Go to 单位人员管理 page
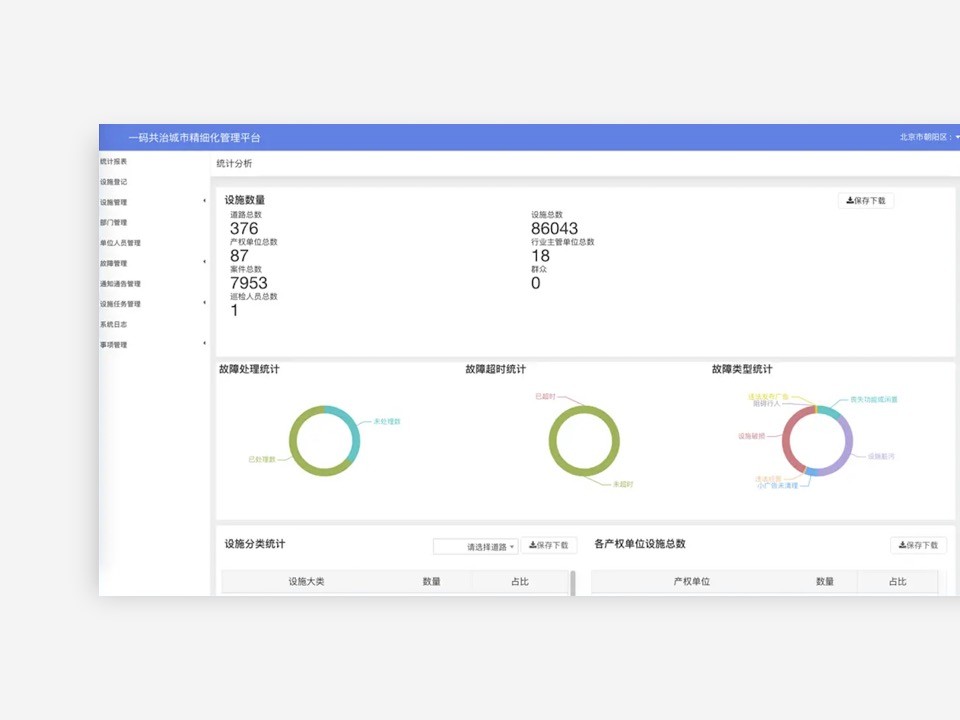The width and height of the screenshot is (960, 720). (121, 243)
